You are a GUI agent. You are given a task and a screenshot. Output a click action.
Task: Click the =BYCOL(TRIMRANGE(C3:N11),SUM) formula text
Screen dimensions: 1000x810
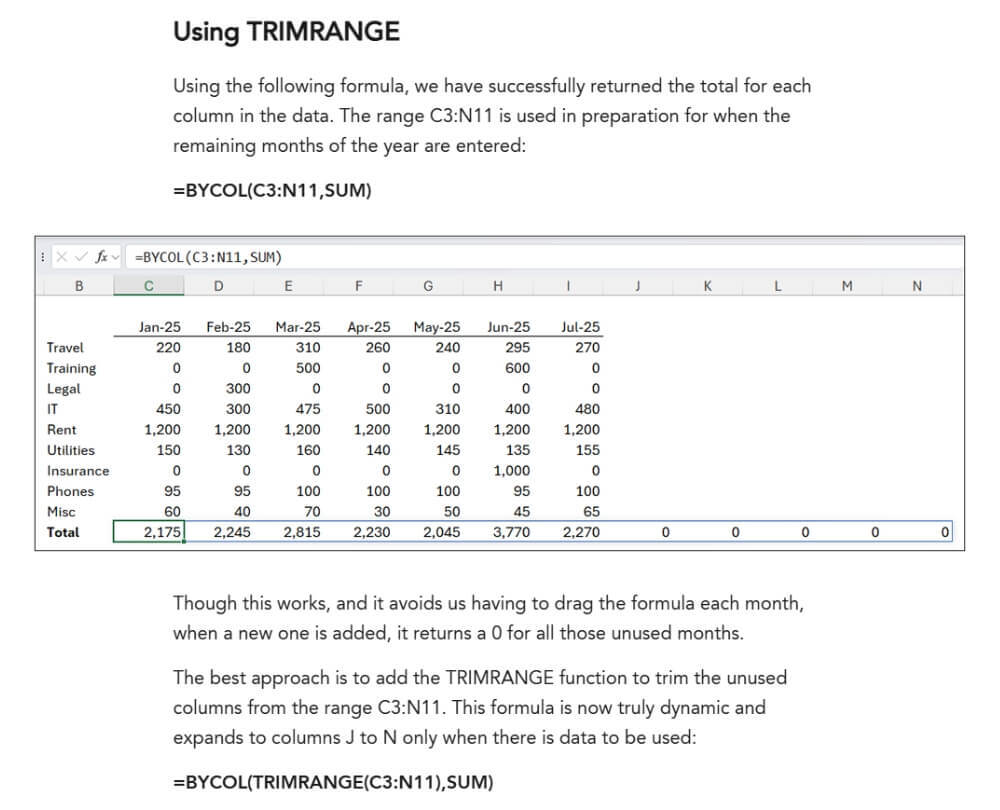333,782
